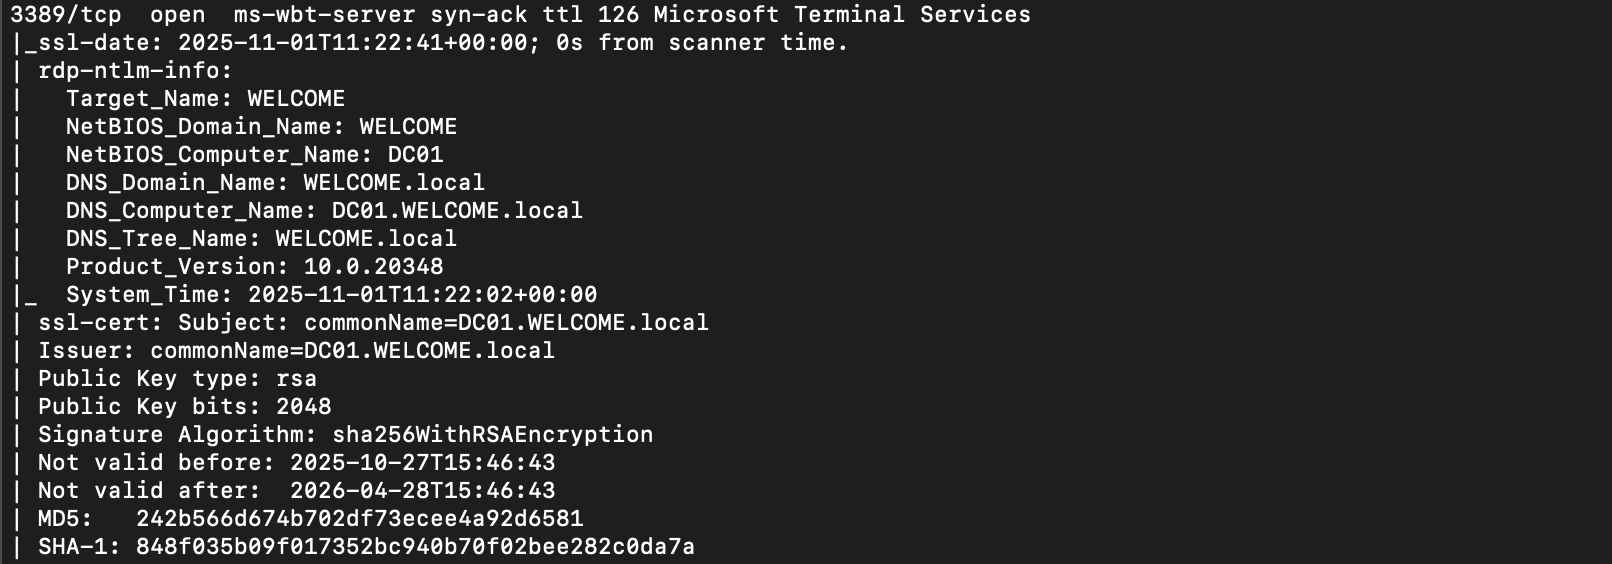
Task: Click the DNS_Computer_Name value DC01.WELCOME.local
Action: [x=457, y=211]
